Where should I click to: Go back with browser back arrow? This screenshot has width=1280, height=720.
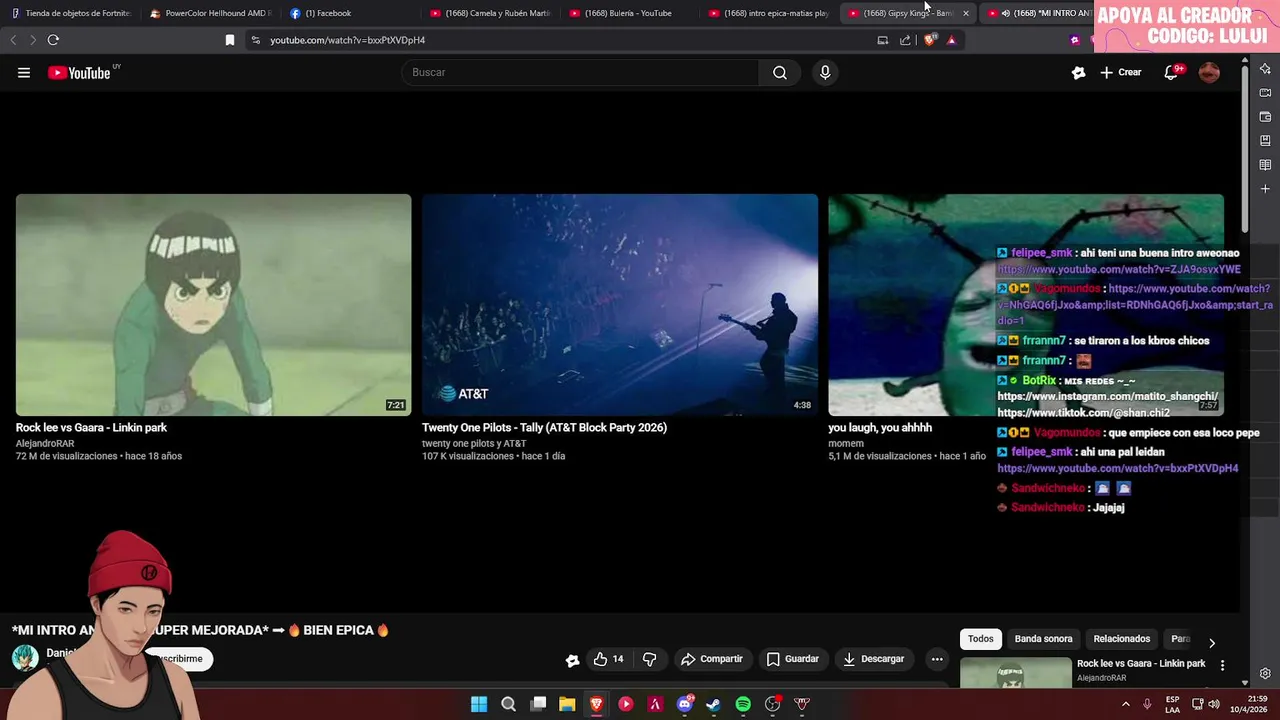[x=13, y=40]
